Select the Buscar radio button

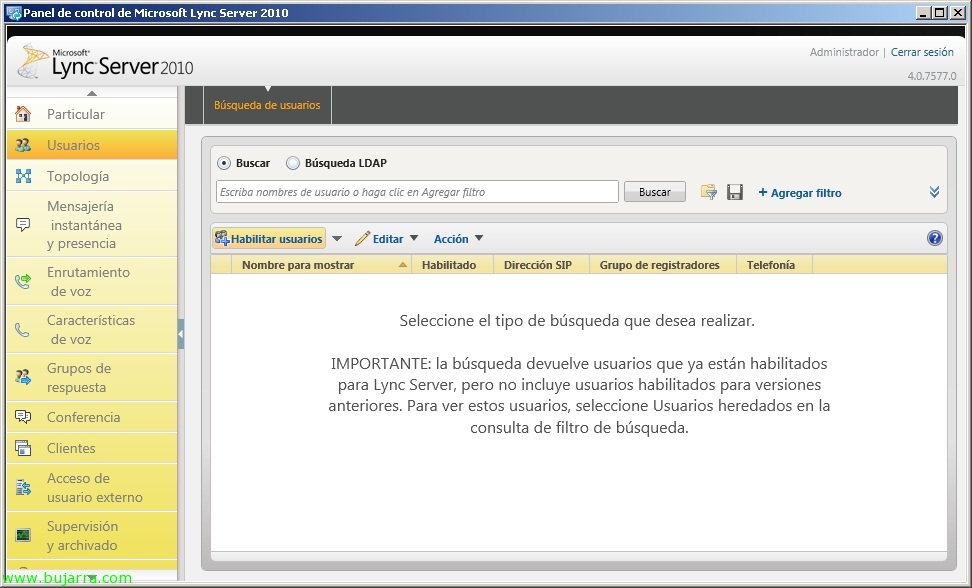click(224, 163)
